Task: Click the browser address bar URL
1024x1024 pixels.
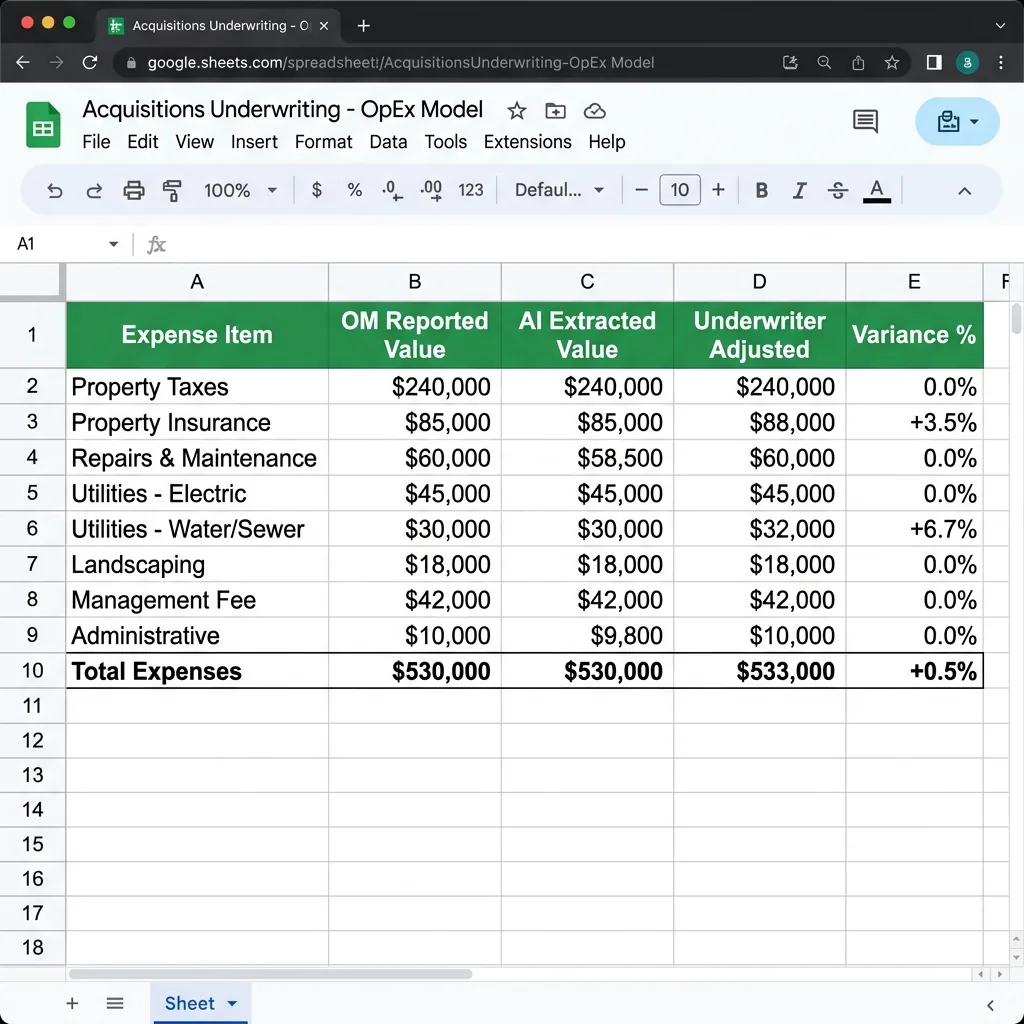Action: coord(400,63)
